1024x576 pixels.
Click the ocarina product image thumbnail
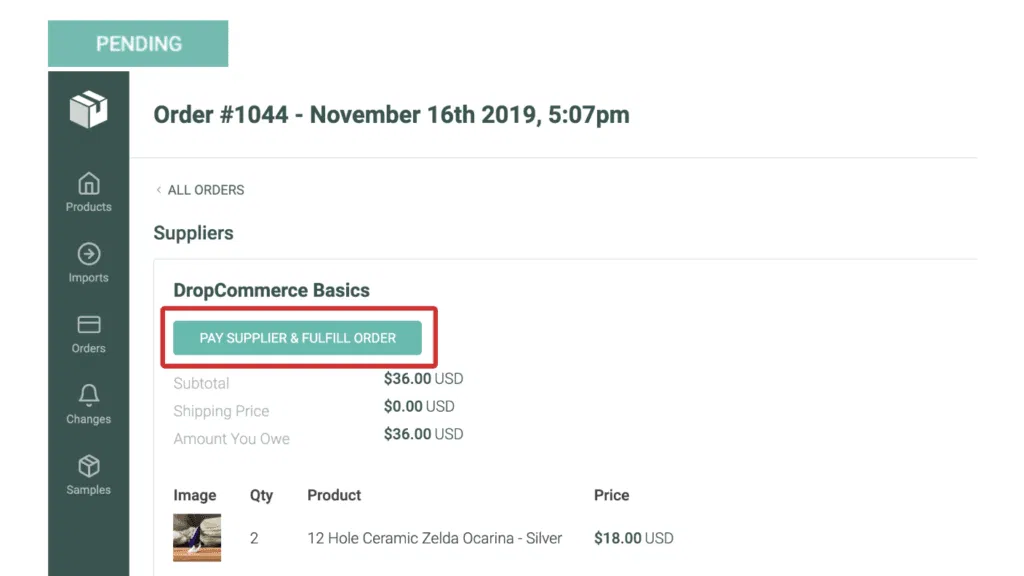point(196,537)
